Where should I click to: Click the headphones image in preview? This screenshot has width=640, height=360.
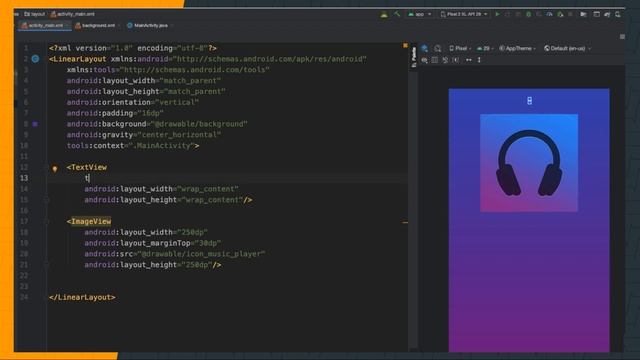tap(529, 163)
